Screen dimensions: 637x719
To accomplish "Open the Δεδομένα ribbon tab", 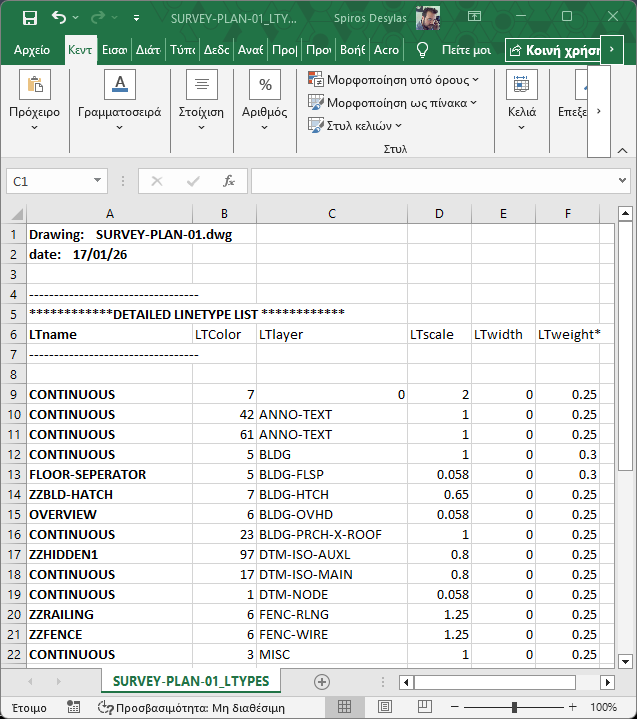I will point(216,50).
